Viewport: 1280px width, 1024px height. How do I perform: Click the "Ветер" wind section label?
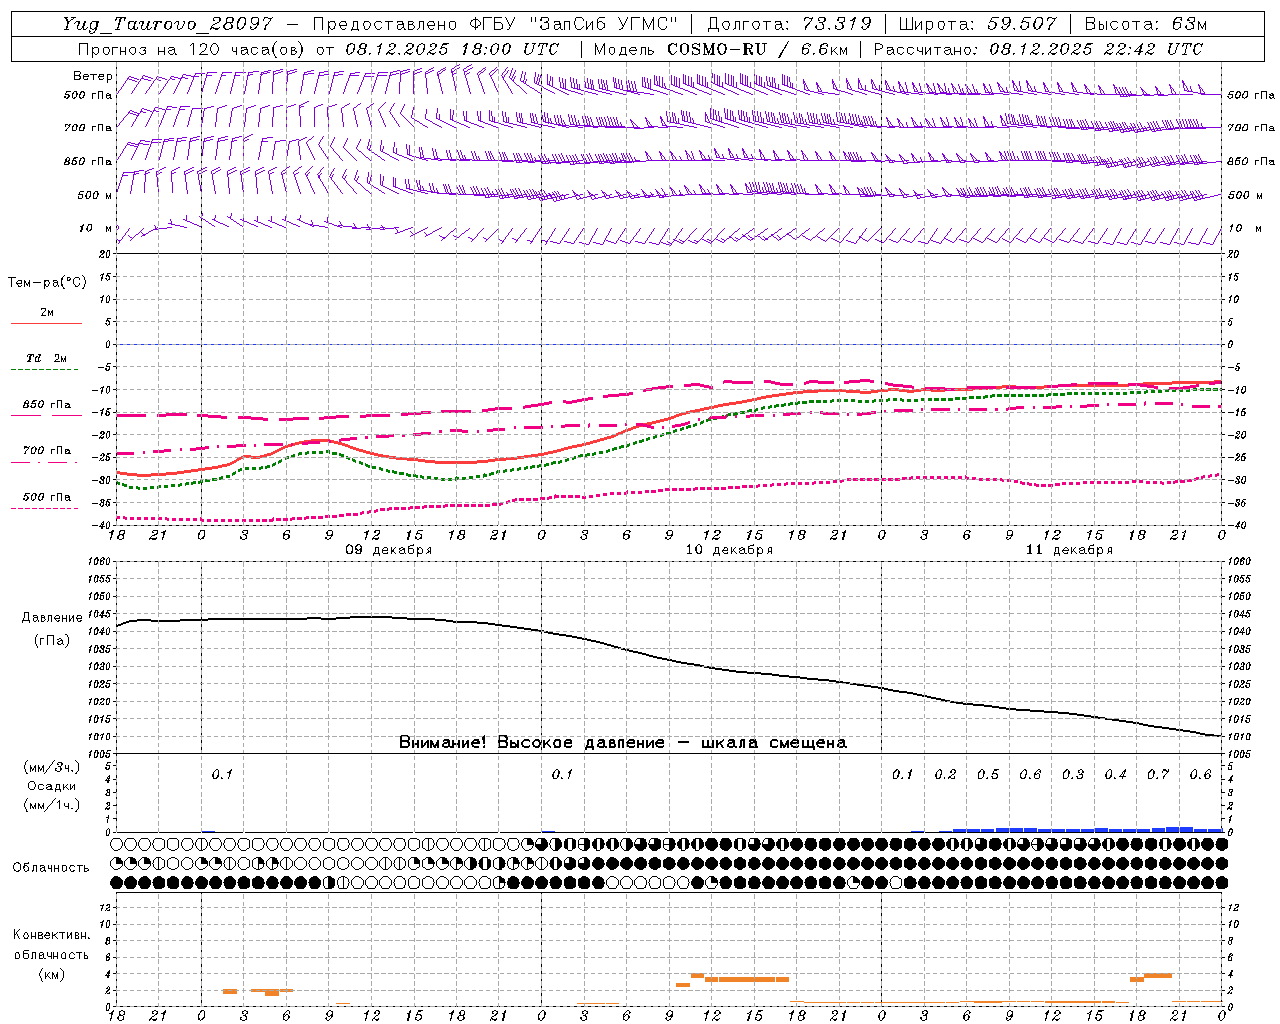tap(92, 76)
